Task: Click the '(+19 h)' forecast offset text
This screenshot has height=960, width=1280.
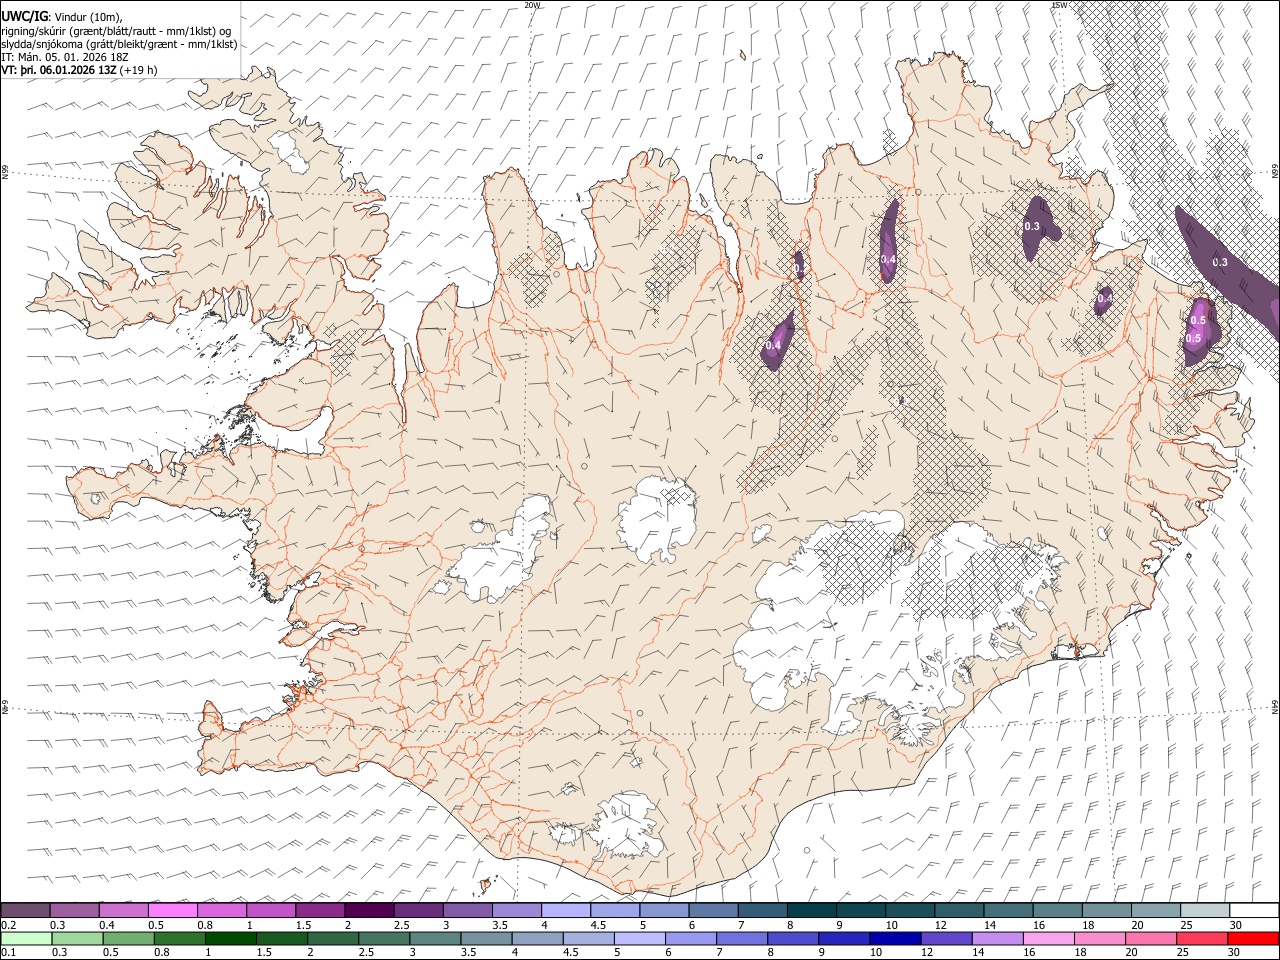Action: [x=138, y=70]
